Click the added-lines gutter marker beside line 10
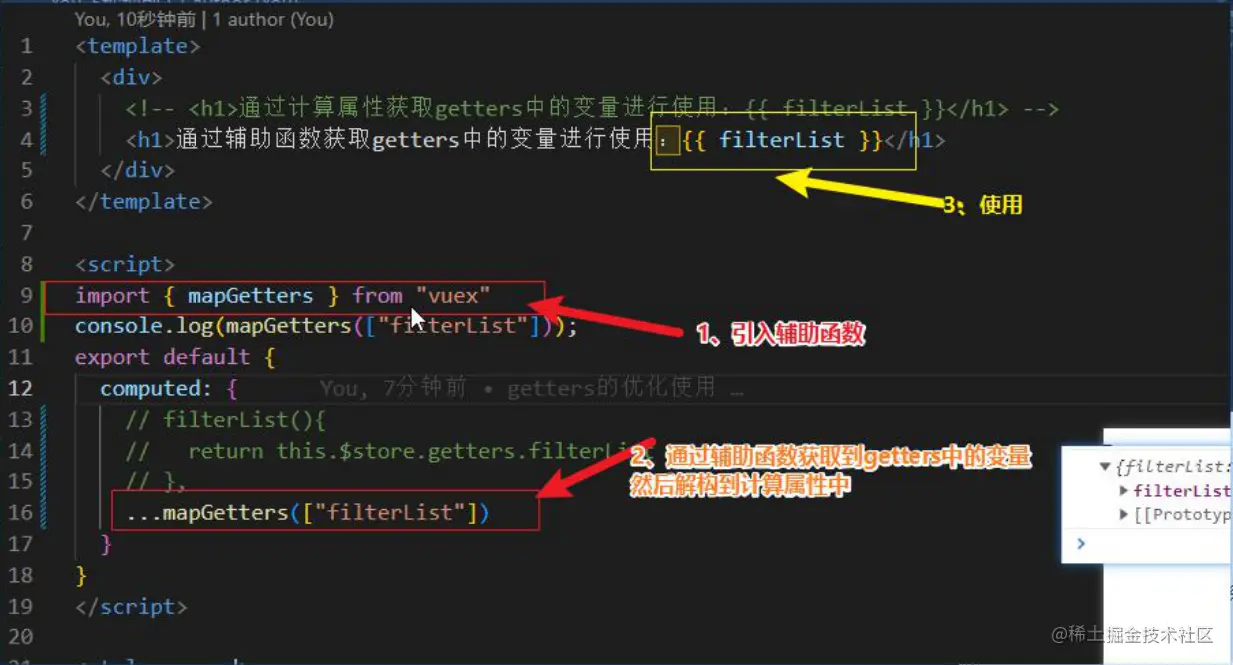This screenshot has width=1233, height=665. (x=44, y=326)
